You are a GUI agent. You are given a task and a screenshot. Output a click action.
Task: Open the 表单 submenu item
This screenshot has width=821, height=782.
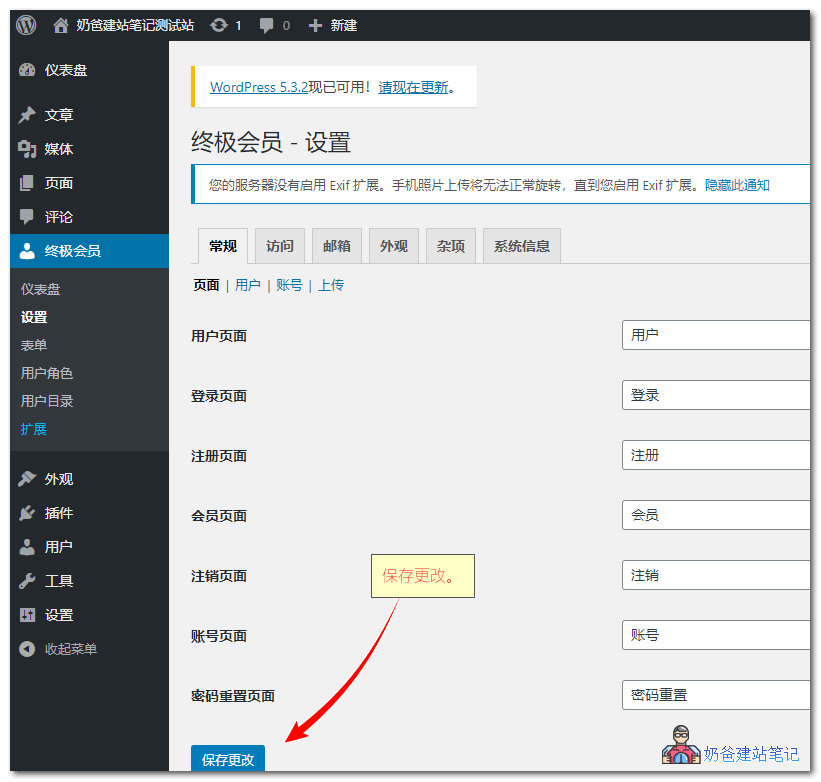pyautogui.click(x=34, y=345)
